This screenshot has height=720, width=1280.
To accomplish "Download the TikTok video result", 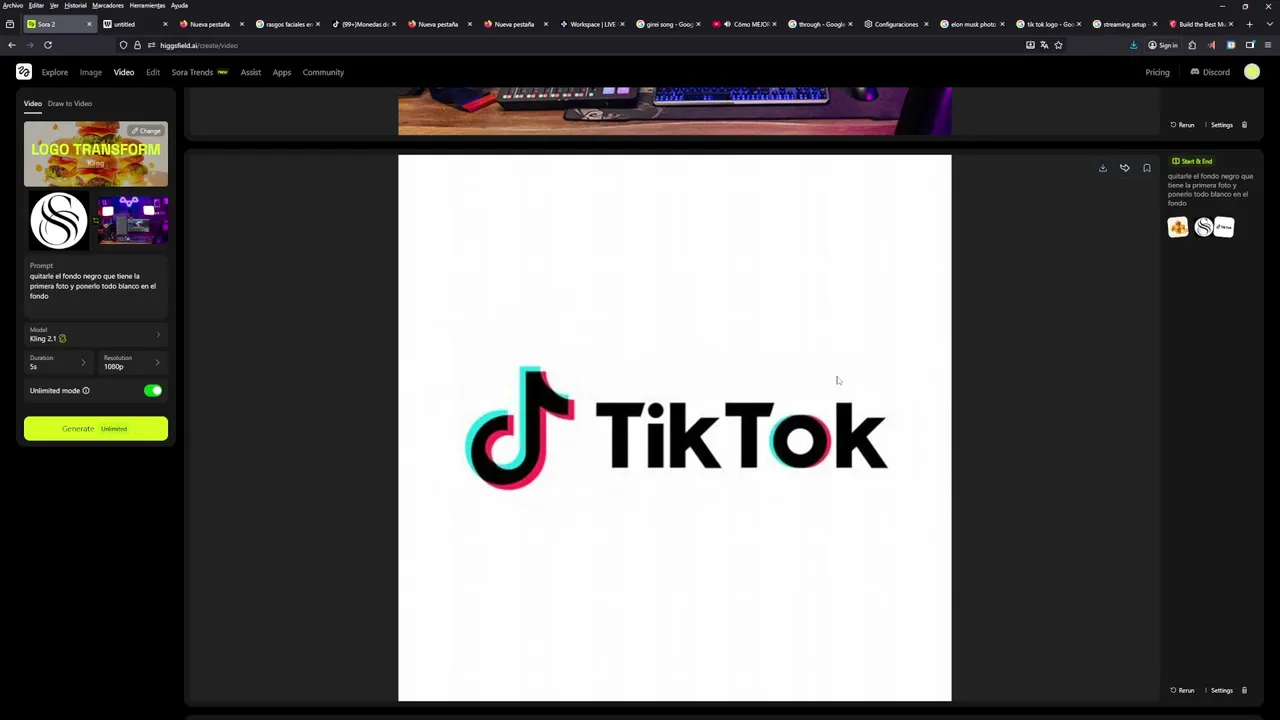I will [1103, 168].
